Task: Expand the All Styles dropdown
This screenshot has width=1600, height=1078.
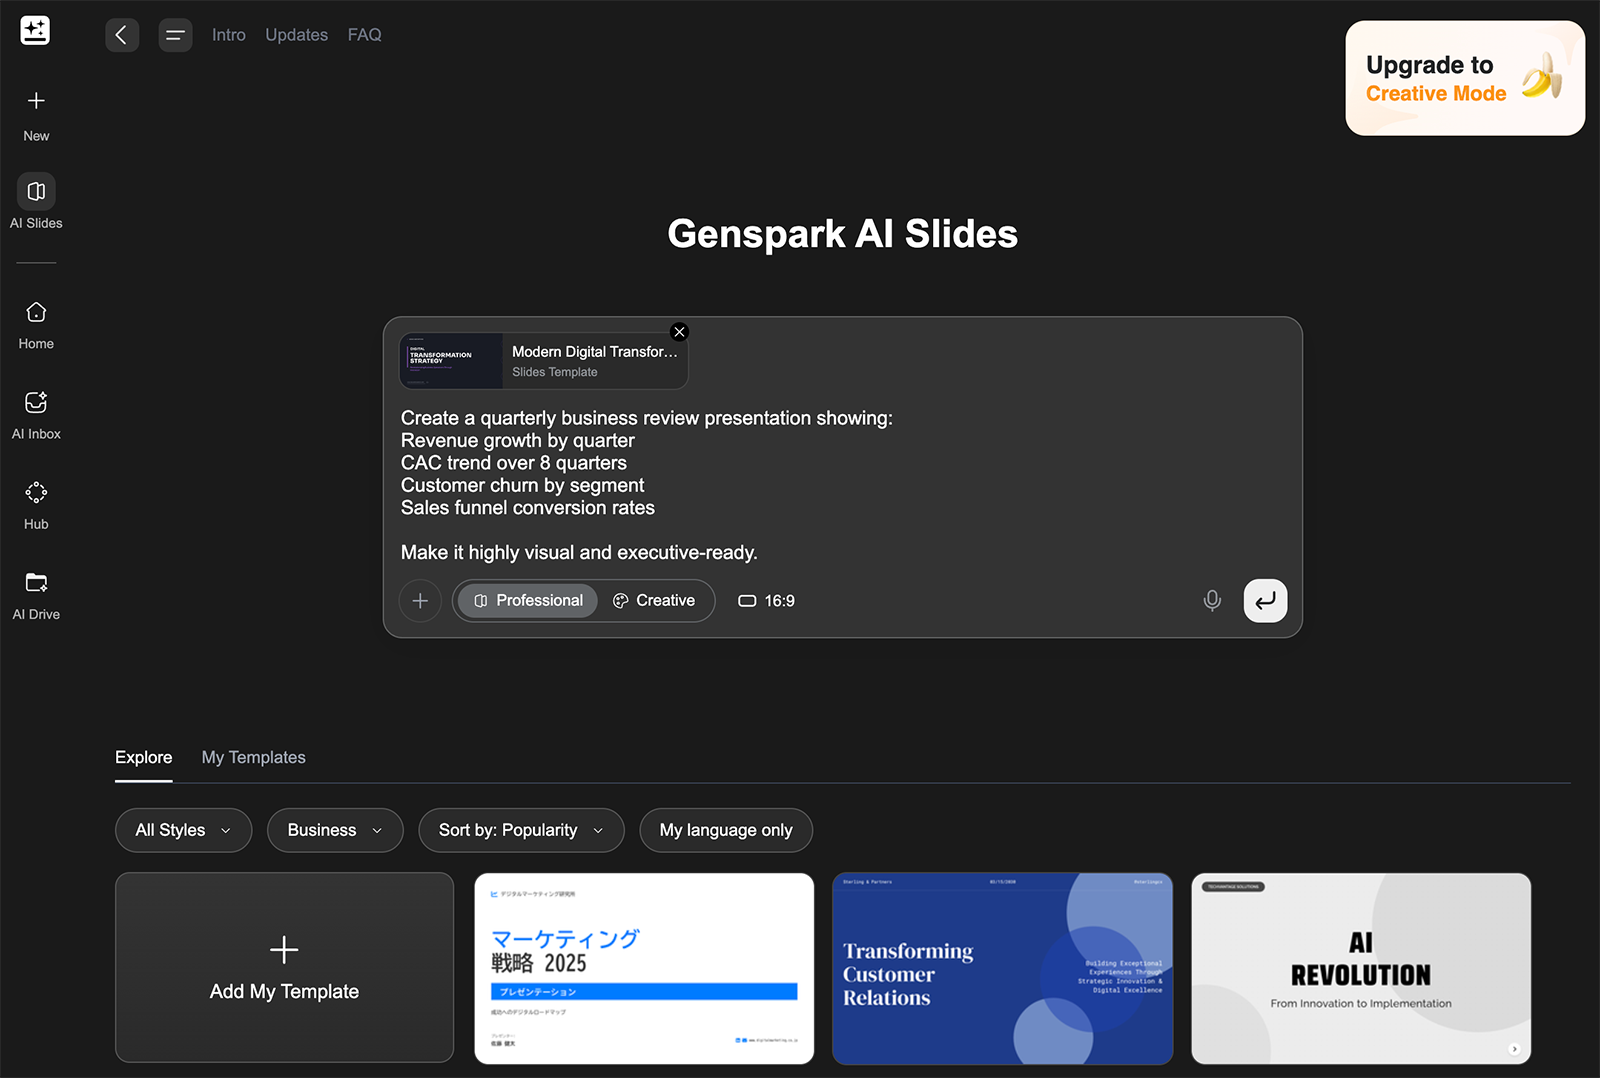Action: point(183,830)
